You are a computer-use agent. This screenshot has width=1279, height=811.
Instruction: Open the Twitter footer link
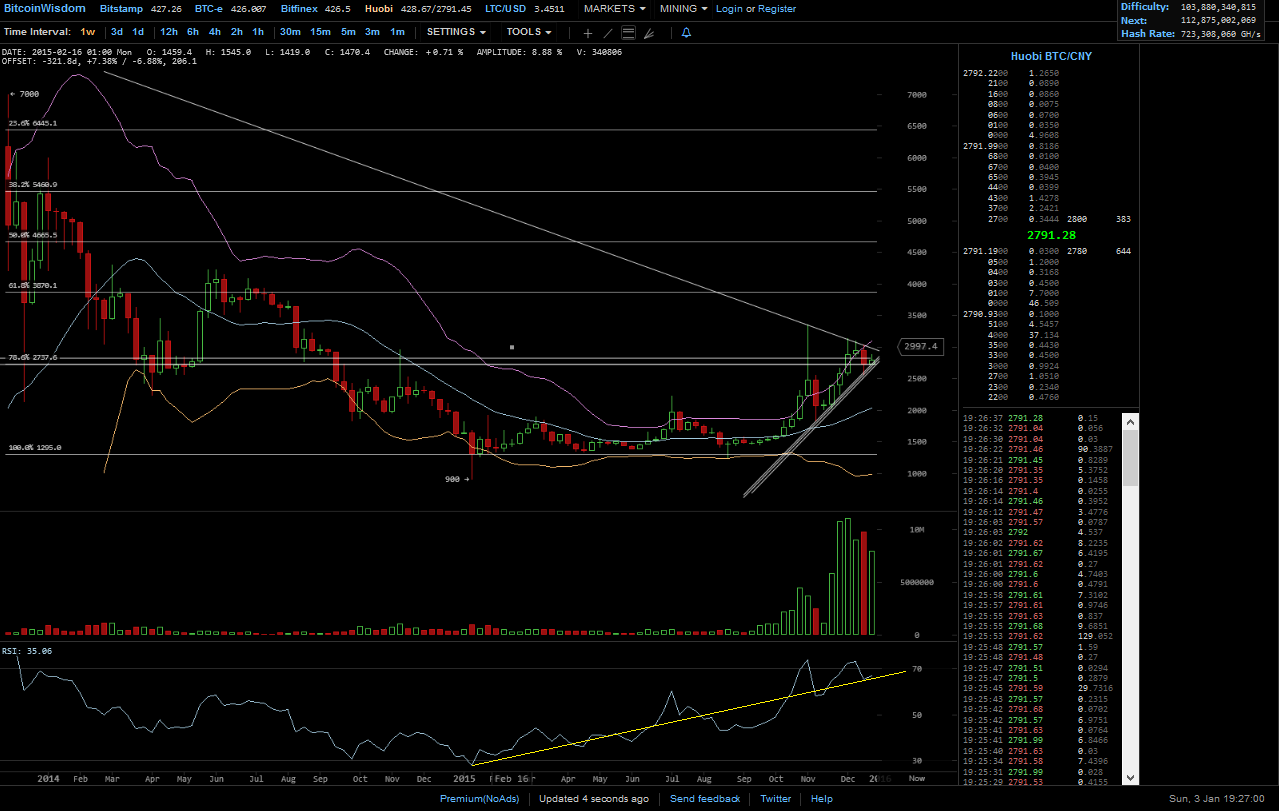pos(776,799)
